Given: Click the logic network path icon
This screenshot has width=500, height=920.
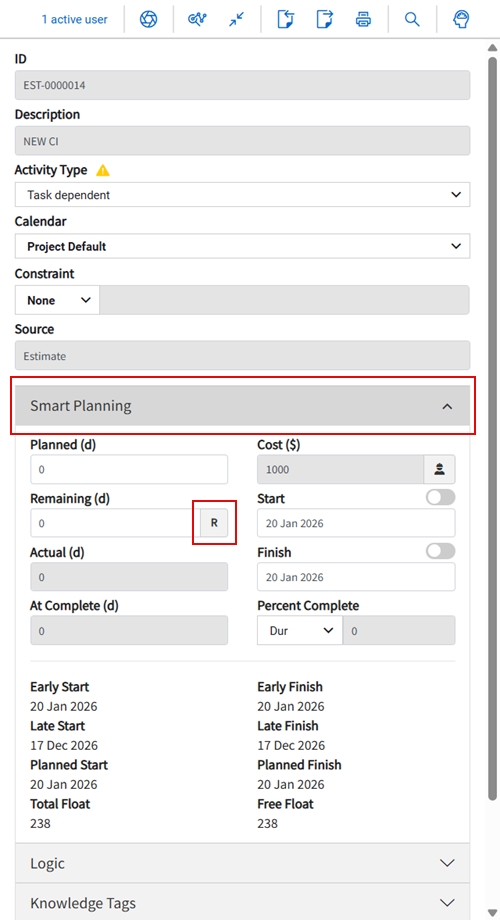Looking at the screenshot, I should [x=197, y=19].
